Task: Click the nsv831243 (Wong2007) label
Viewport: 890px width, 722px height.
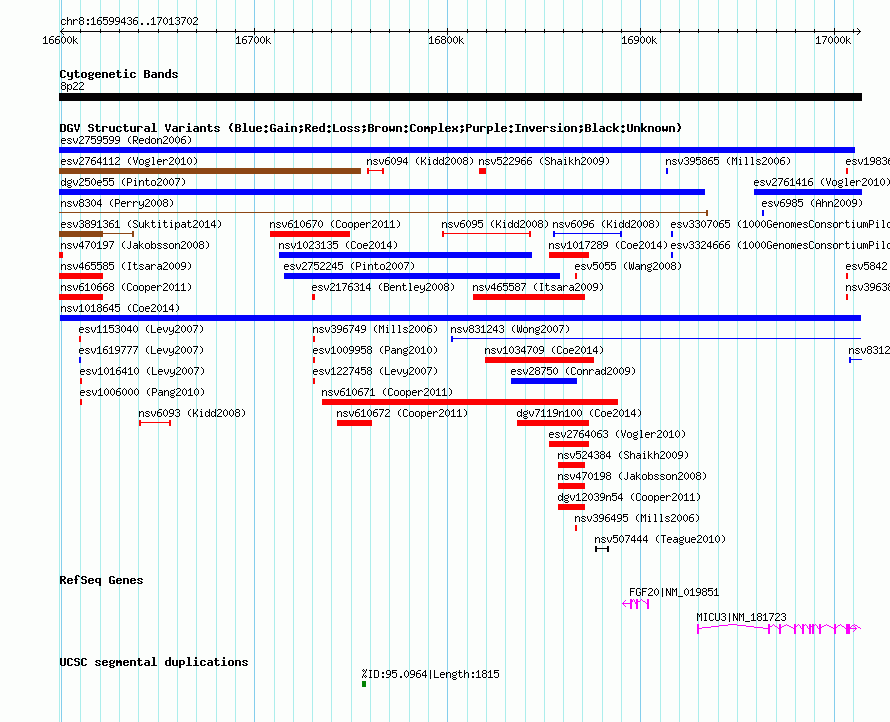Action: coord(510,329)
